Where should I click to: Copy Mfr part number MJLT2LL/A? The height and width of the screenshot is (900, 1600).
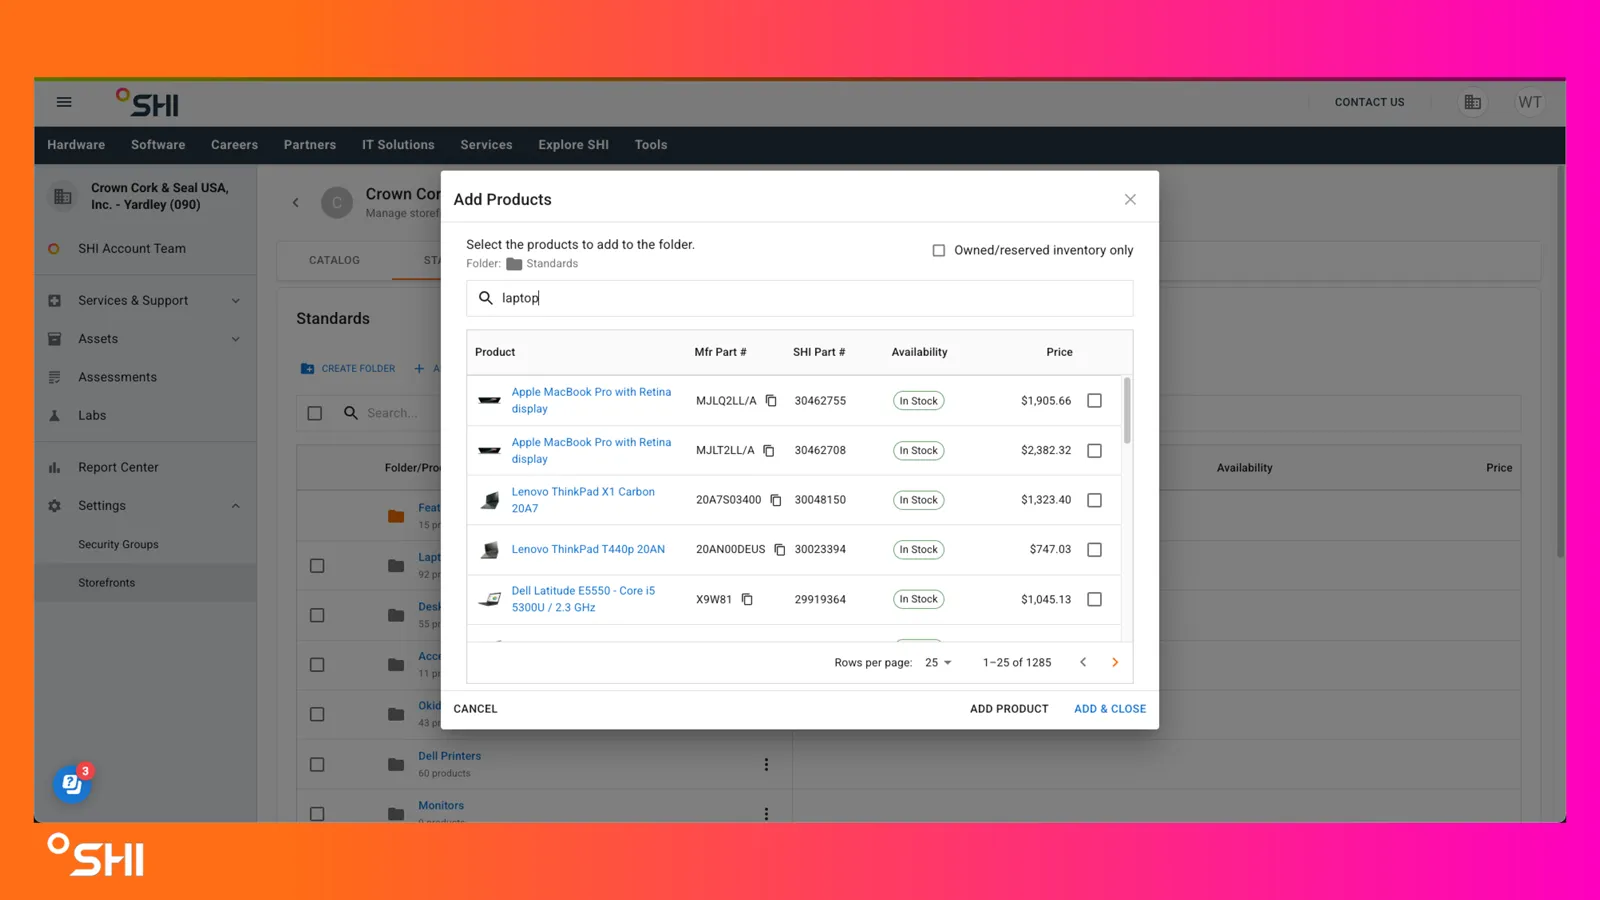769,451
